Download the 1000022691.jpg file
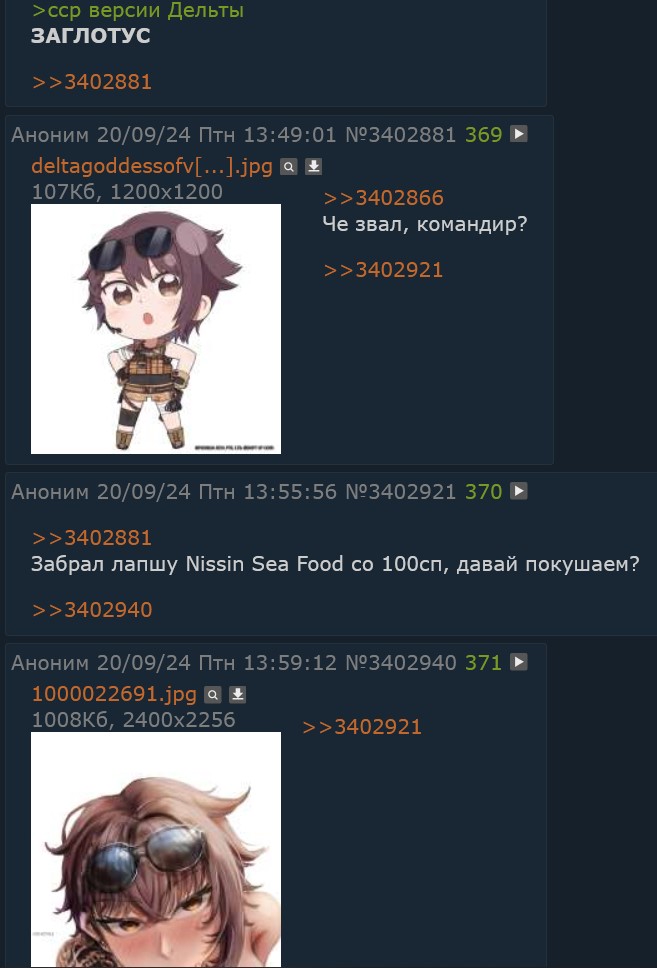This screenshot has width=657, height=968. point(238,695)
